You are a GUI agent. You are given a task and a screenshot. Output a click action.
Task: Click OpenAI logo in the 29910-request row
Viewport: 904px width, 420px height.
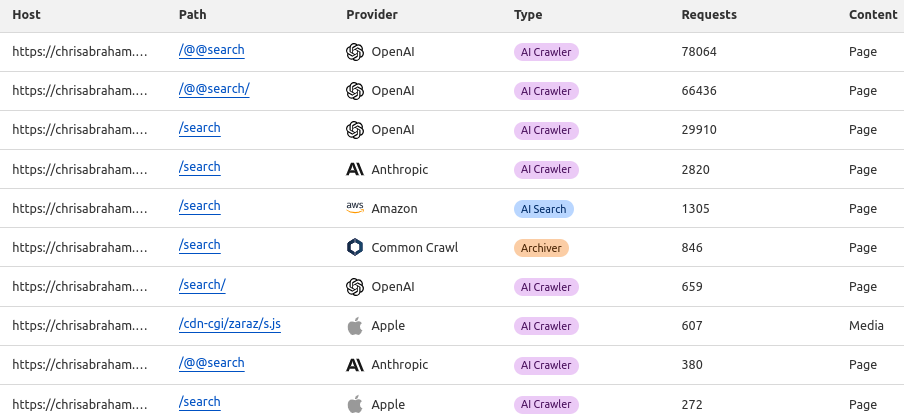[x=354, y=130]
